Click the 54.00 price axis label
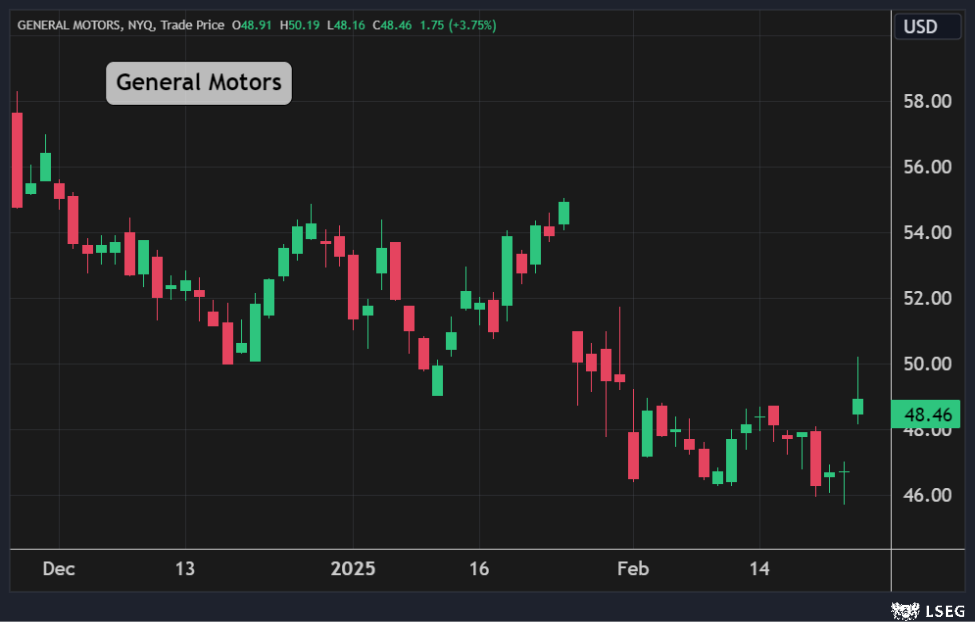 click(927, 233)
